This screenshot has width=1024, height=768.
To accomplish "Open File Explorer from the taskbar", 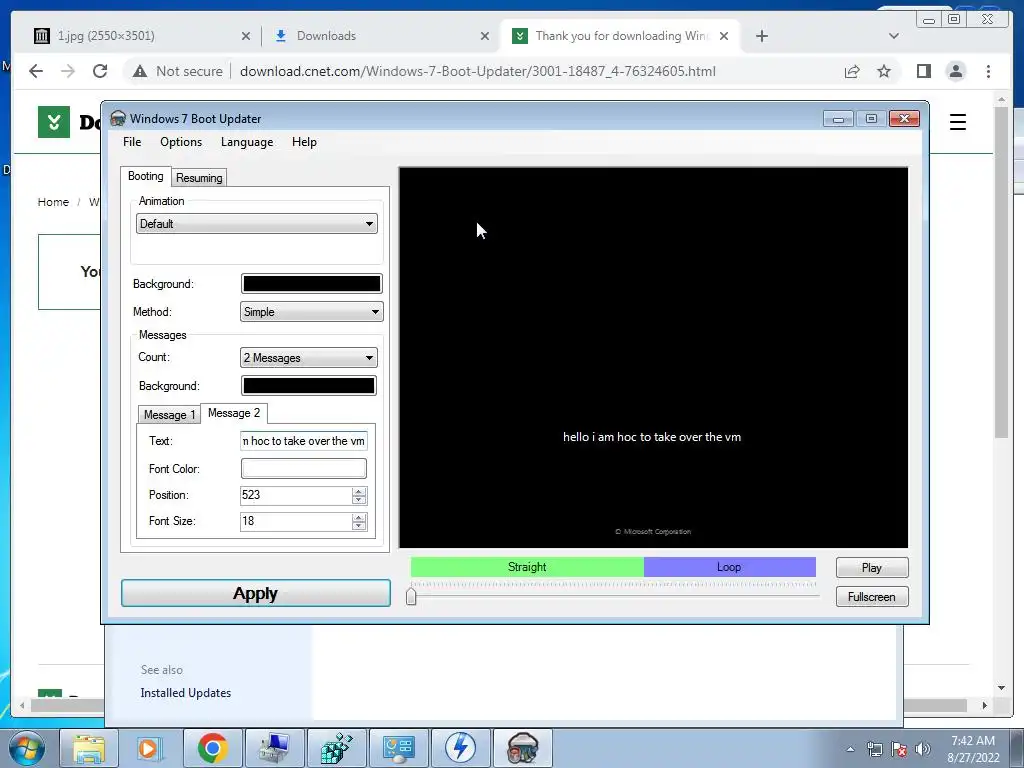I will click(89, 748).
